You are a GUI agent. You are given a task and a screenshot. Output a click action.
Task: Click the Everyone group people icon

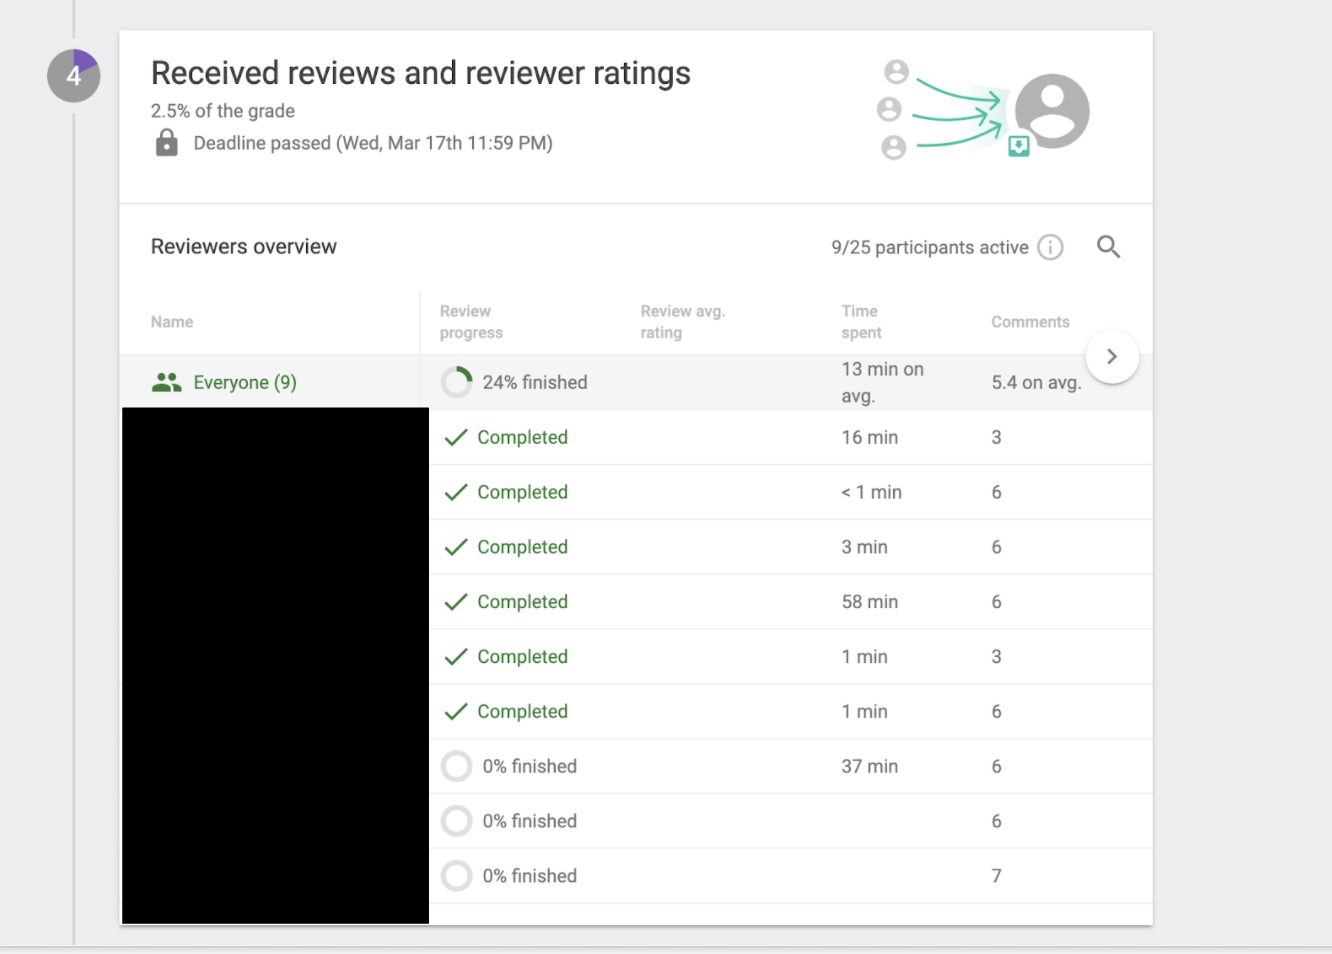166,382
